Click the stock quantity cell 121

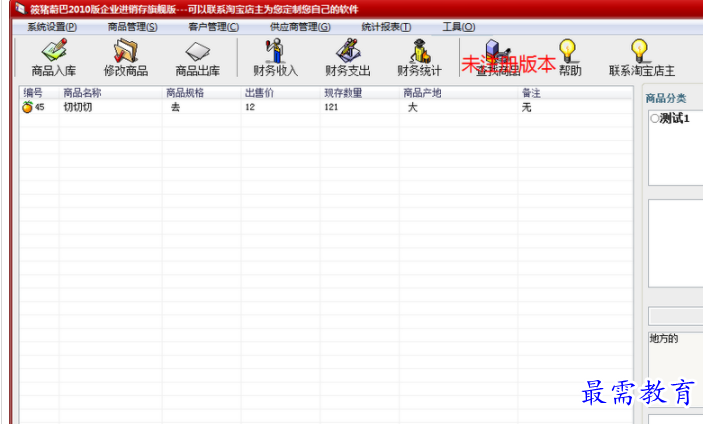pyautogui.click(x=331, y=107)
